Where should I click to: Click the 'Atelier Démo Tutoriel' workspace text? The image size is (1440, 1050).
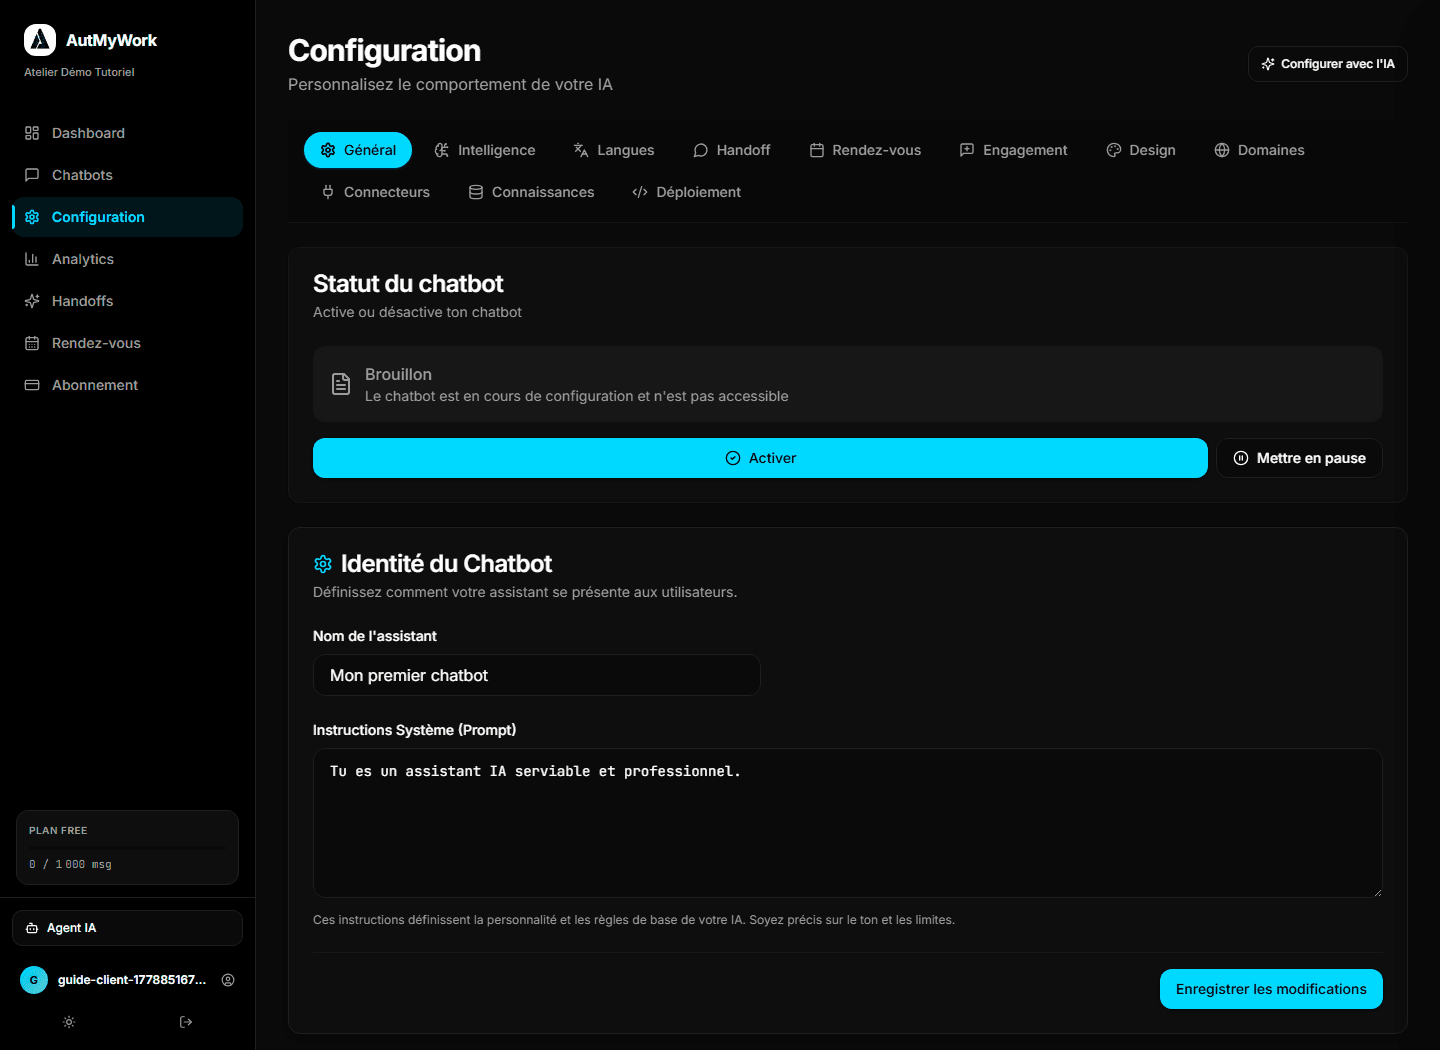(x=79, y=72)
